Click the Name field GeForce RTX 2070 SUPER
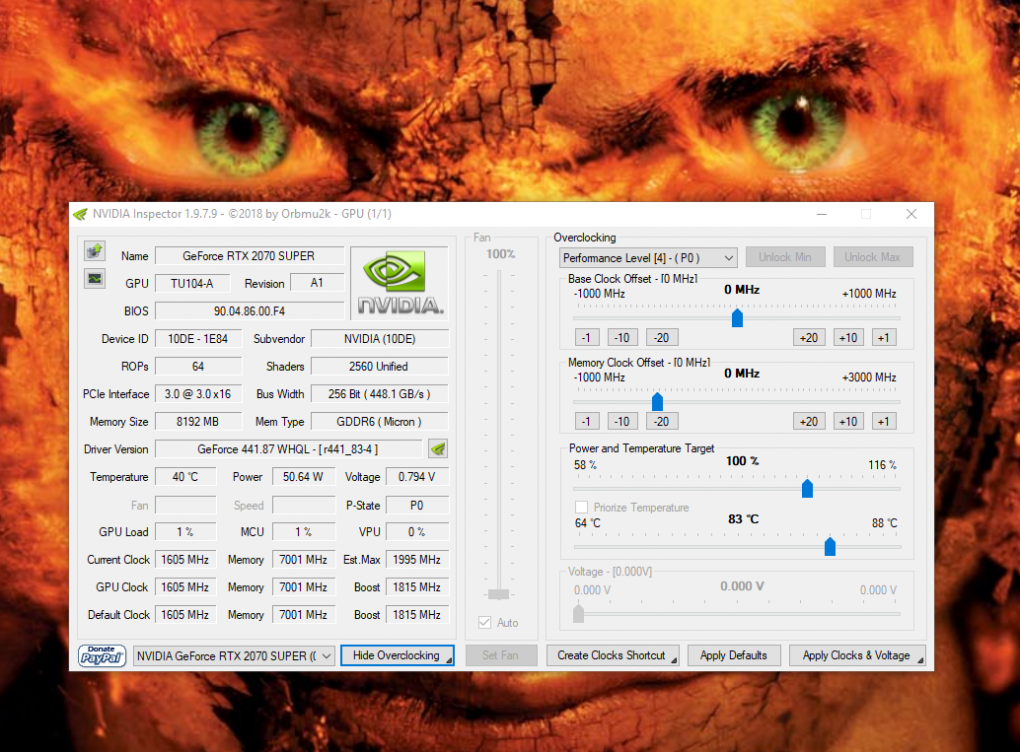The image size is (1020, 752). [249, 256]
